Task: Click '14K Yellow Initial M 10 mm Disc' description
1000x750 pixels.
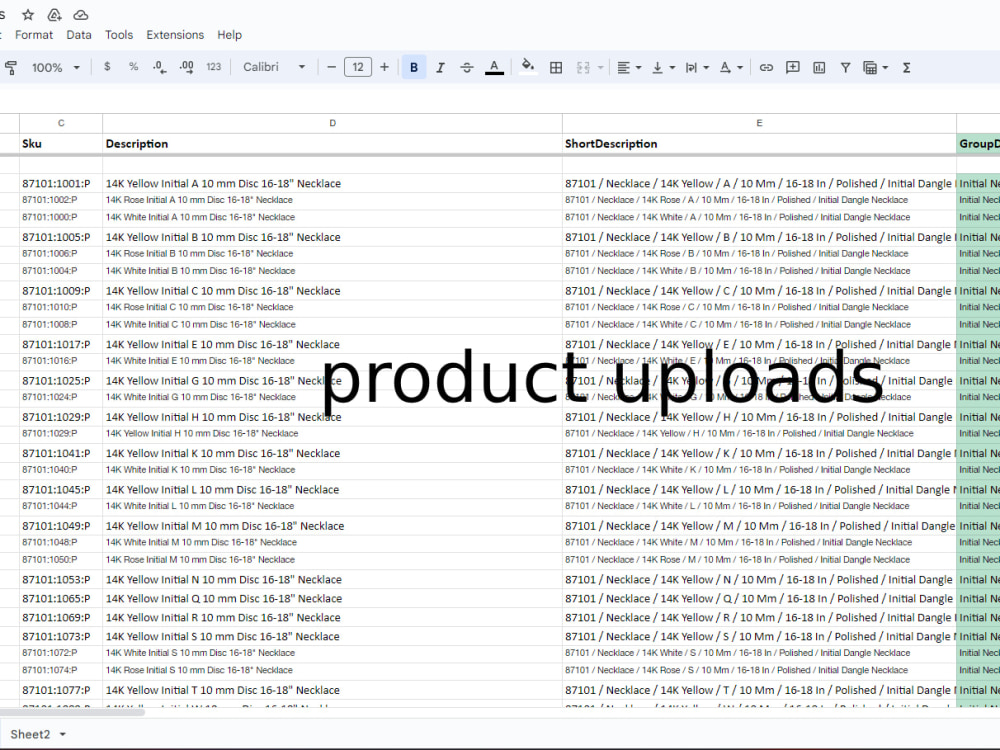Action: point(332,526)
